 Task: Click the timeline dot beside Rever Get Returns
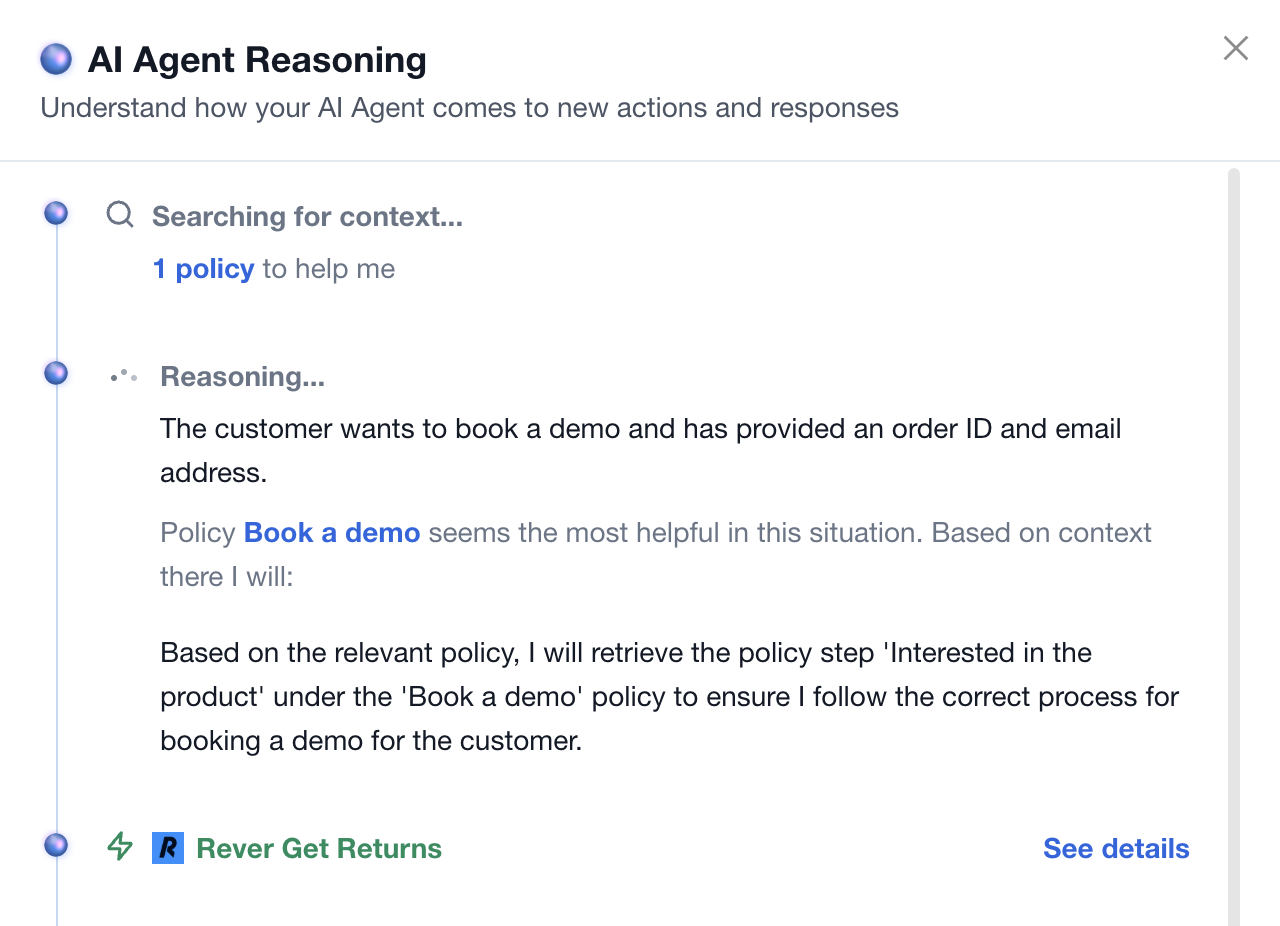(56, 845)
